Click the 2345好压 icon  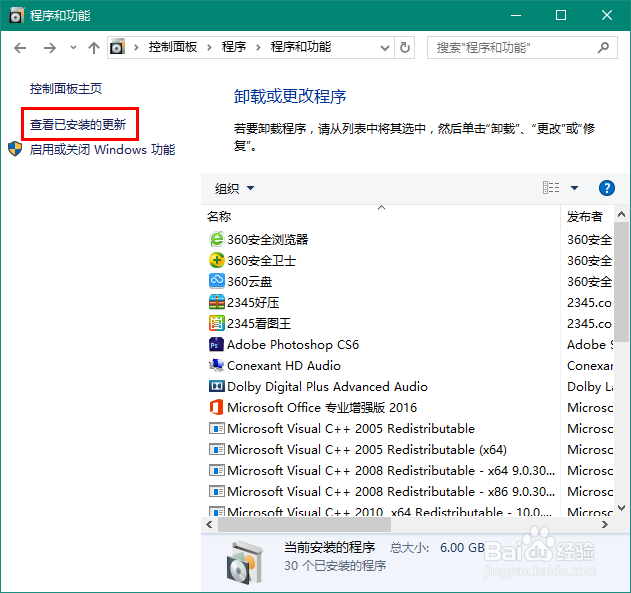(217, 302)
